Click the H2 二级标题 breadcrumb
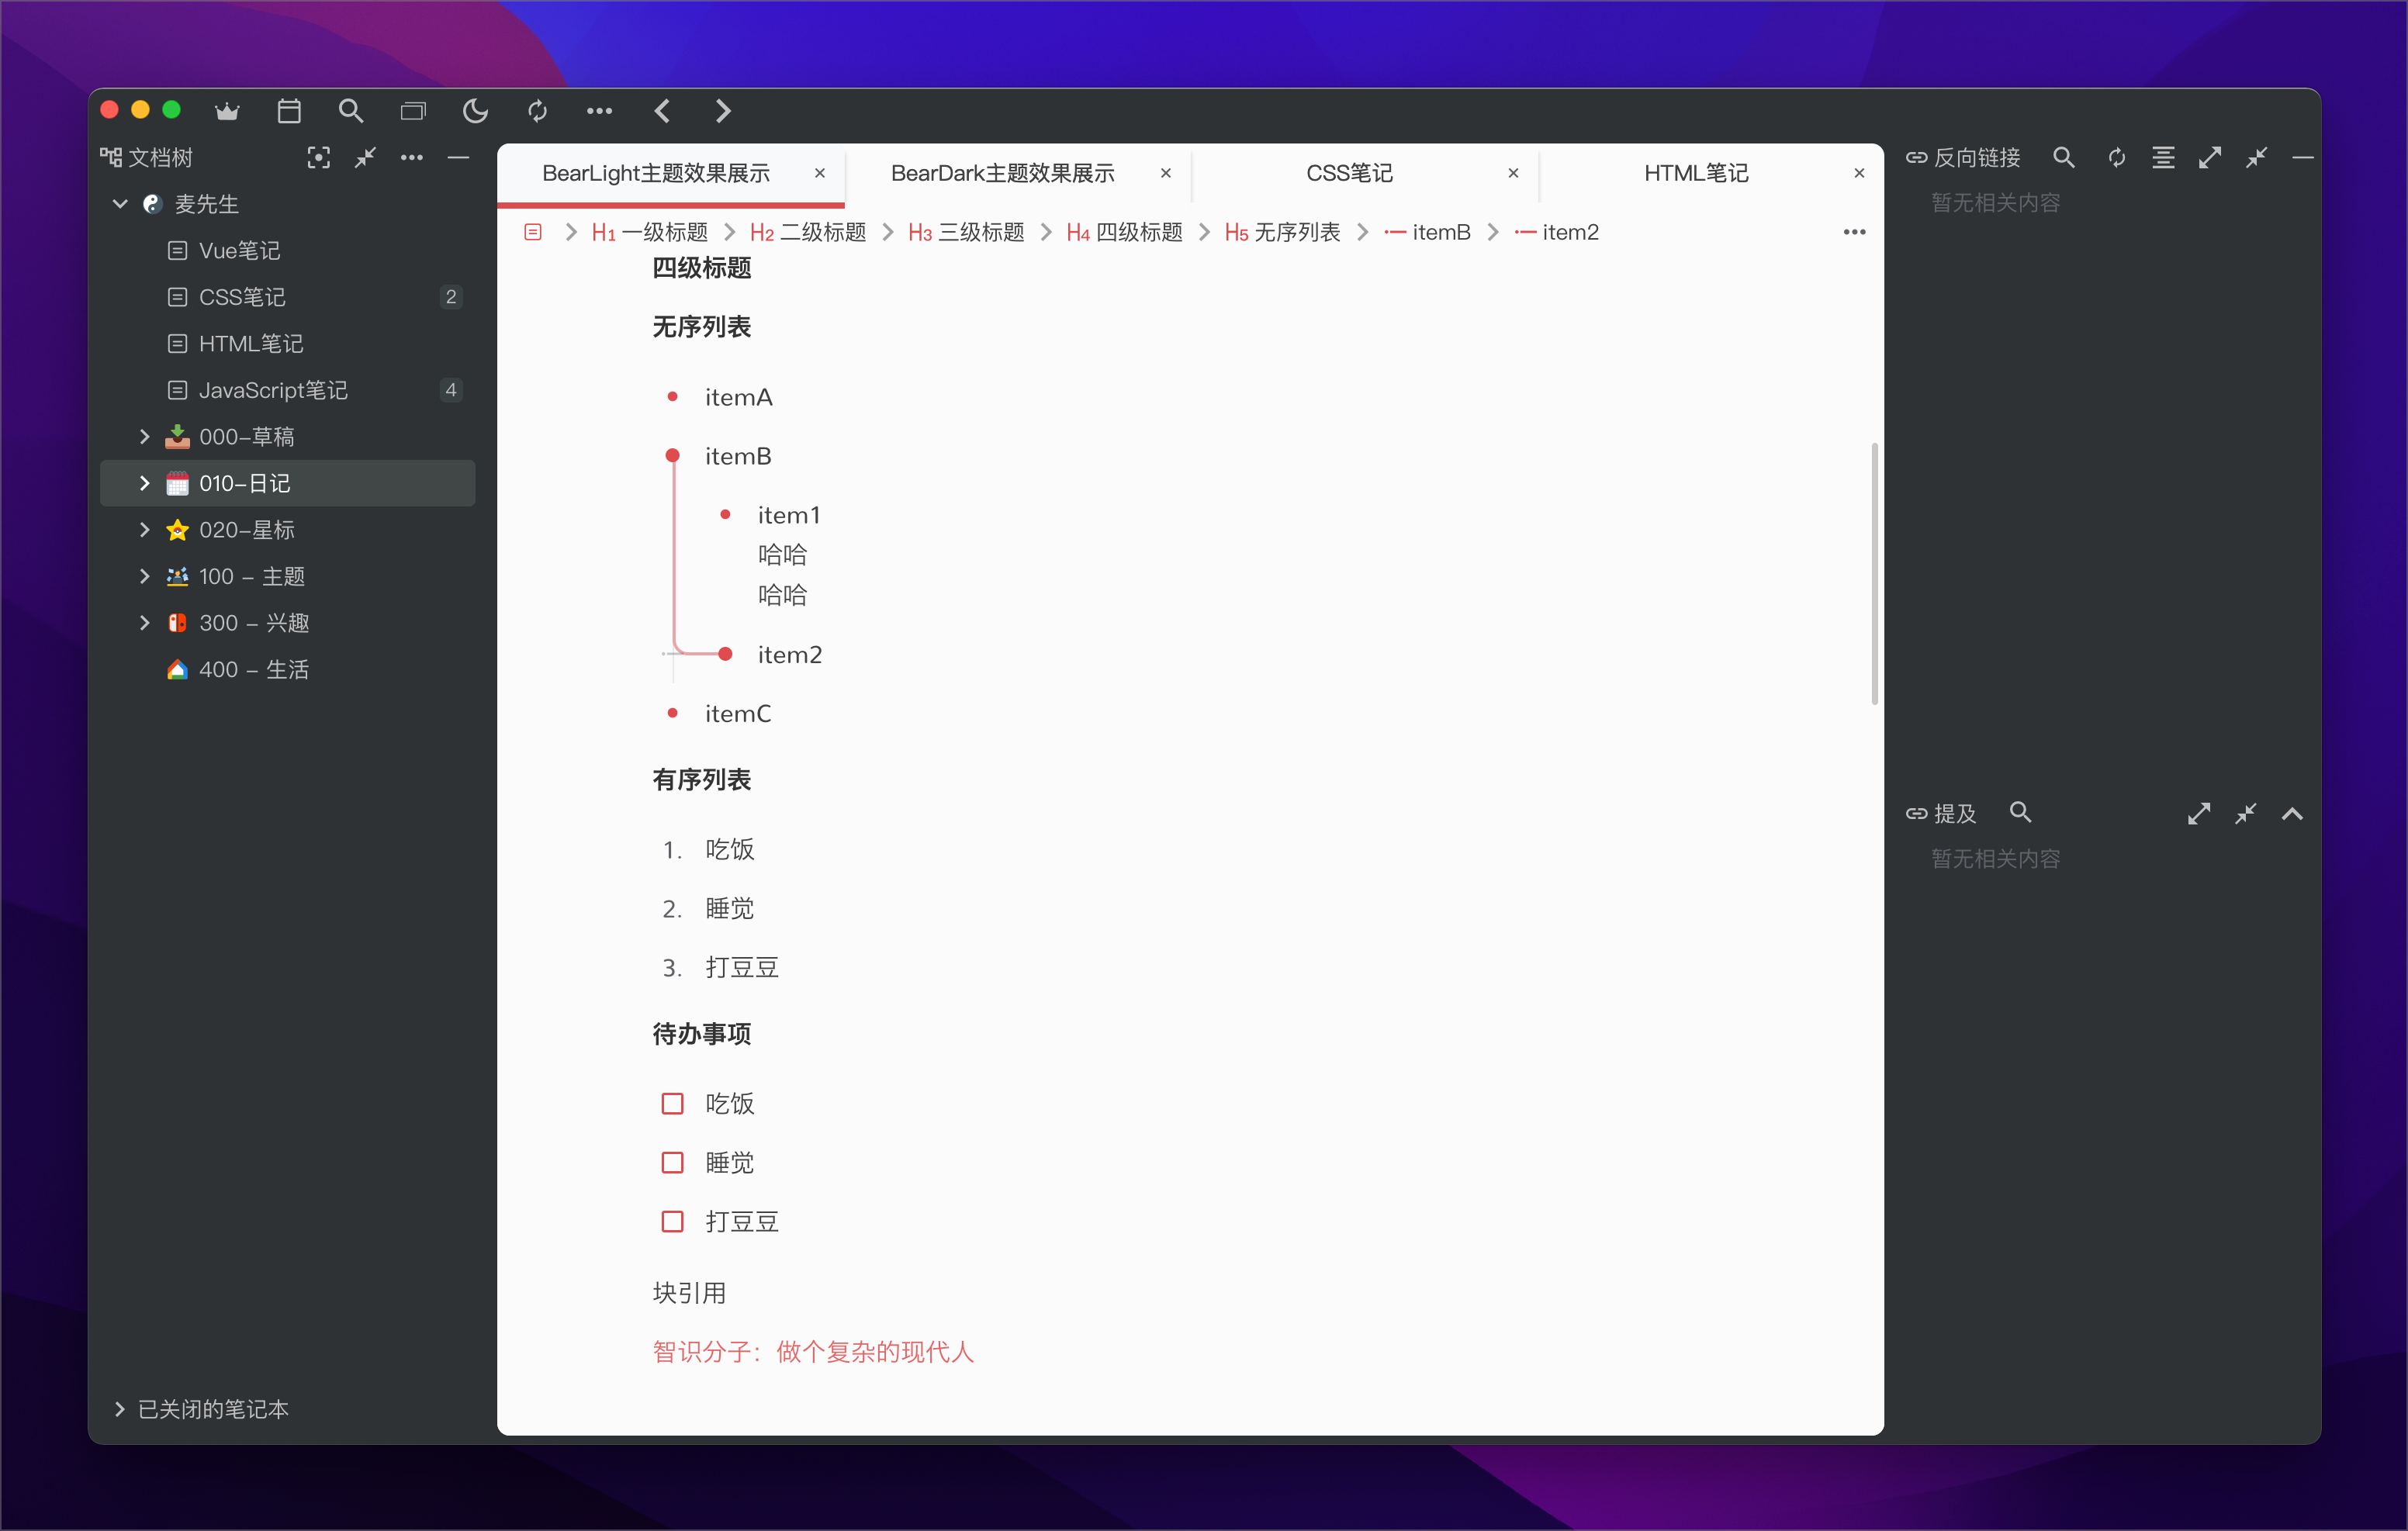 808,233
